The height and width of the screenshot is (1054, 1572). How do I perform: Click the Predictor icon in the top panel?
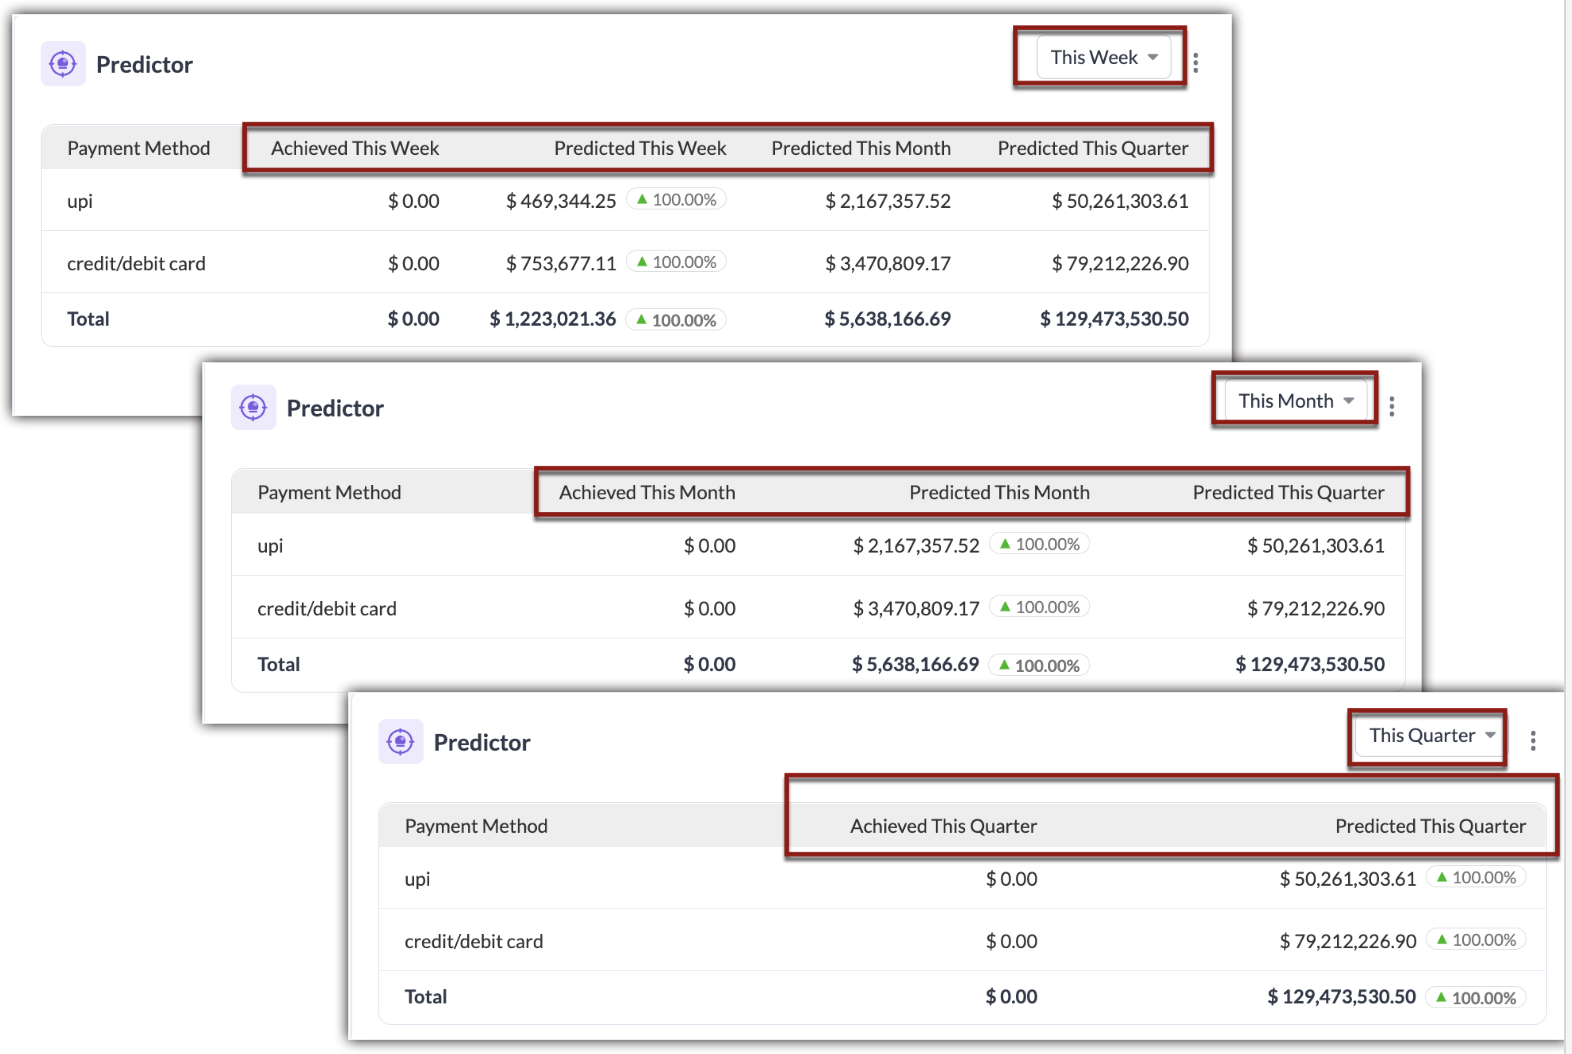pyautogui.click(x=63, y=64)
